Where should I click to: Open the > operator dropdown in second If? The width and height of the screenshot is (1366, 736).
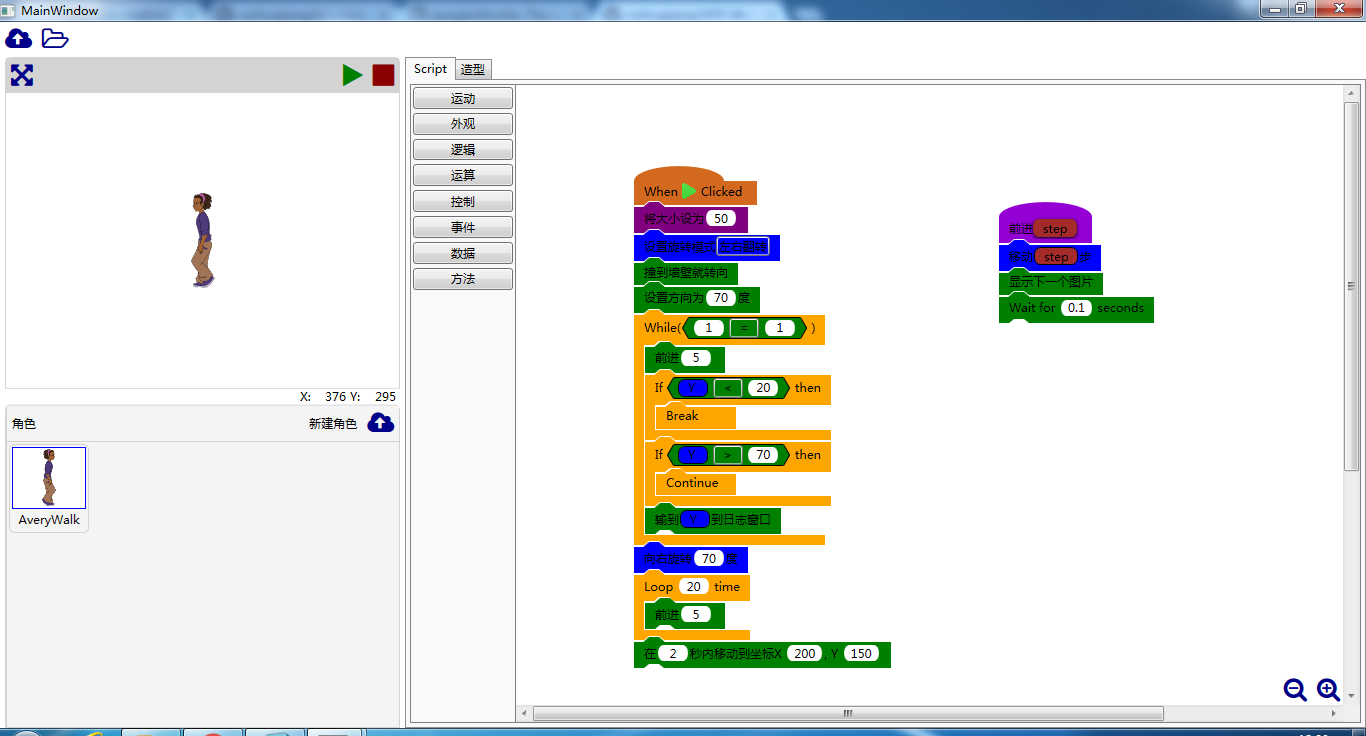pos(728,455)
